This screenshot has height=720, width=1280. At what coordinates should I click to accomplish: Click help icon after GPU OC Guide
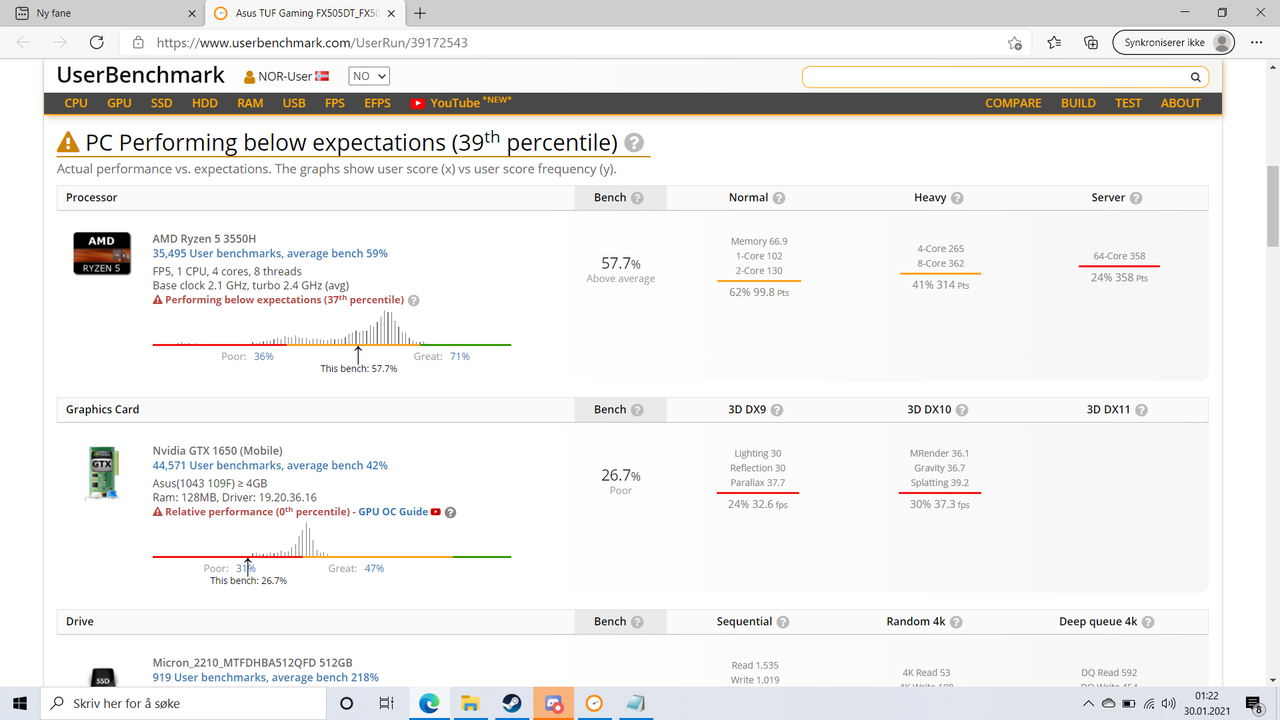pyautogui.click(x=450, y=512)
